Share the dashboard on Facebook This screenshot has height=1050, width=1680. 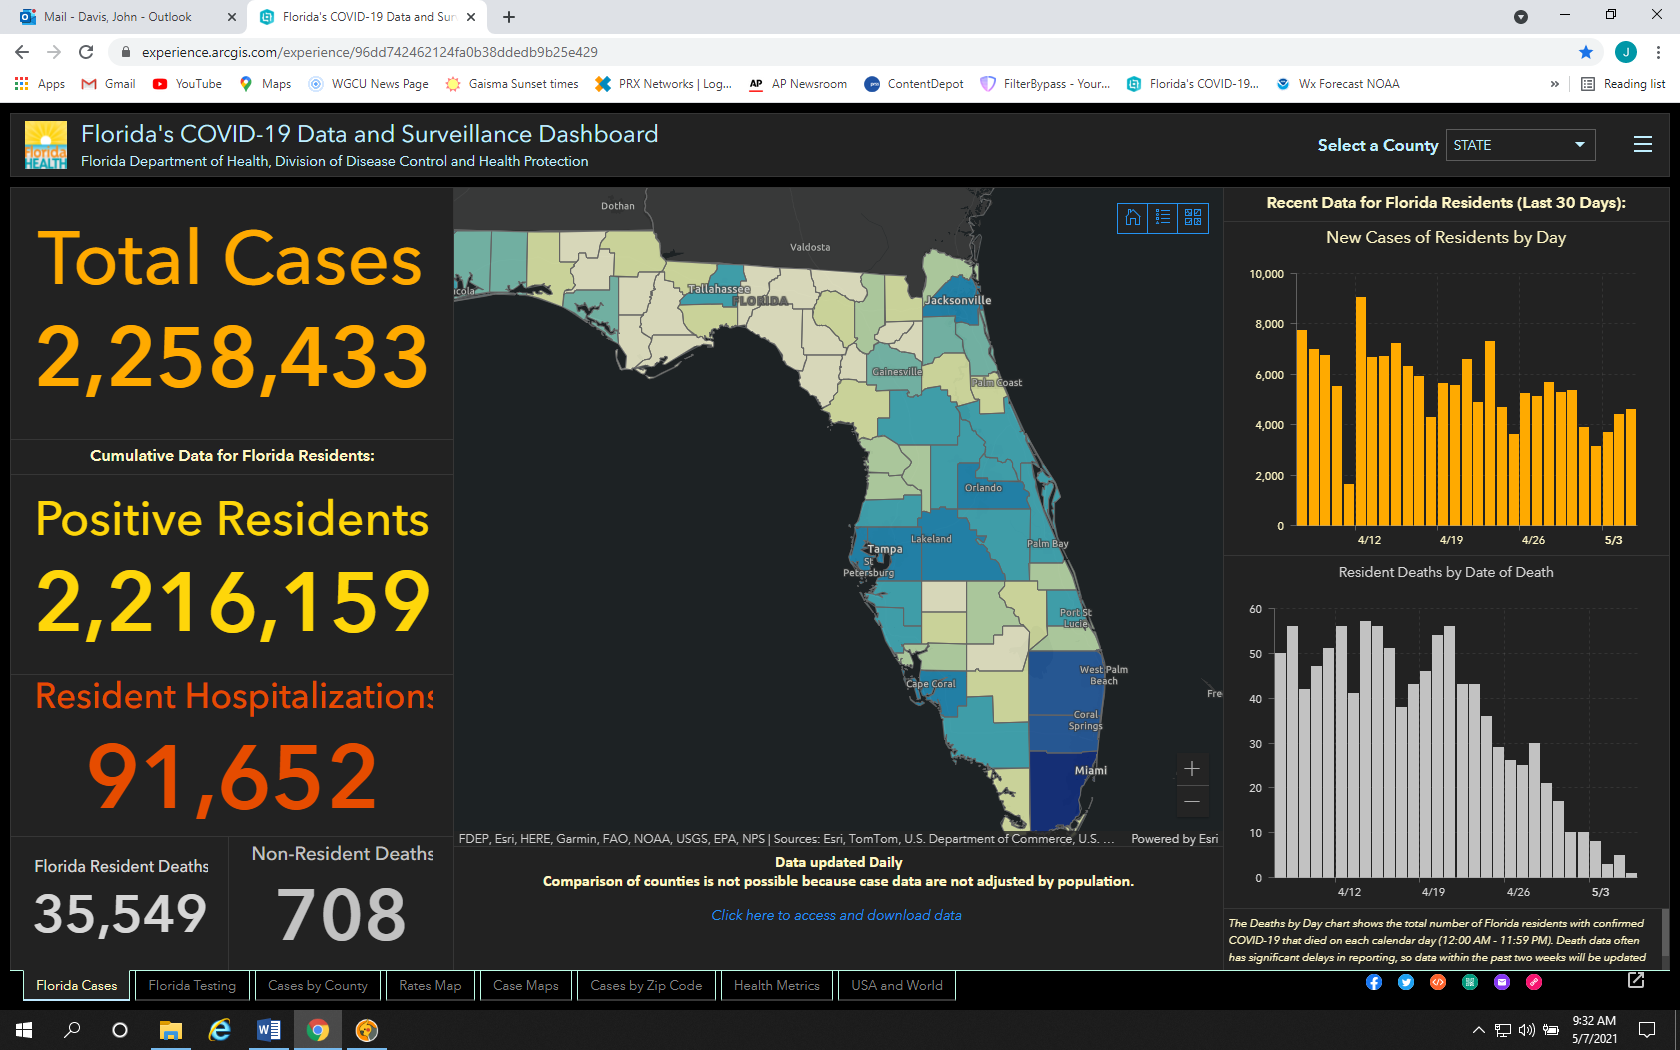pos(1374,982)
